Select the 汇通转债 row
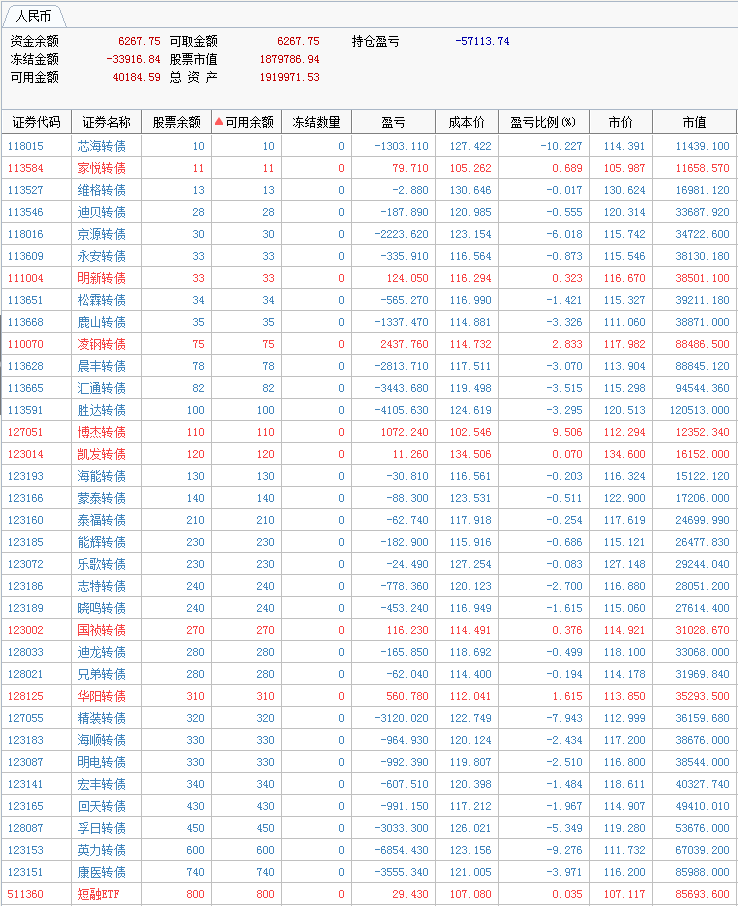The height and width of the screenshot is (906, 738). coord(369,388)
